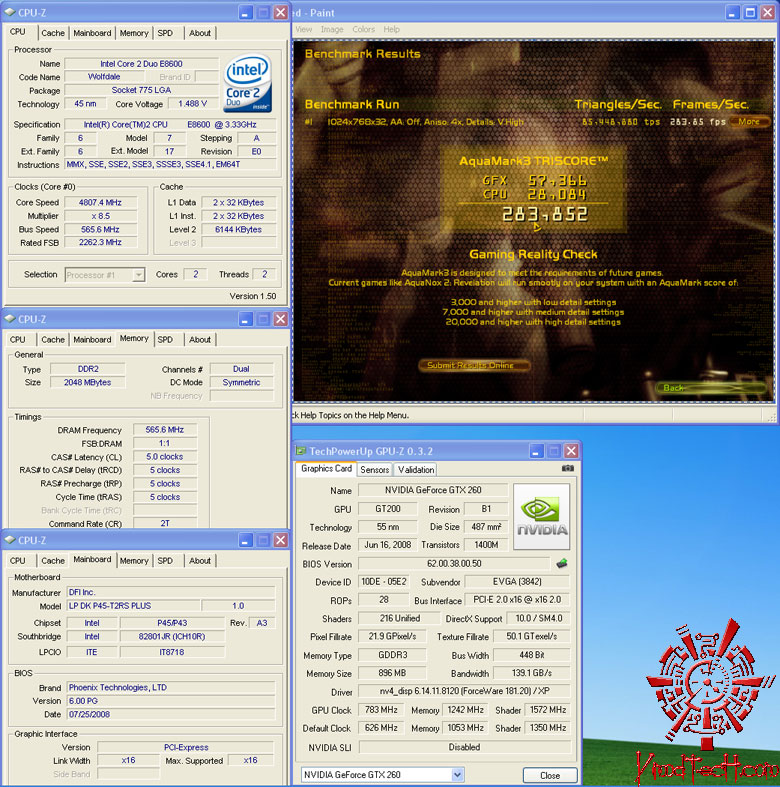
Task: Click the Bandwidth value 139.1 GB/s
Action: pos(532,673)
